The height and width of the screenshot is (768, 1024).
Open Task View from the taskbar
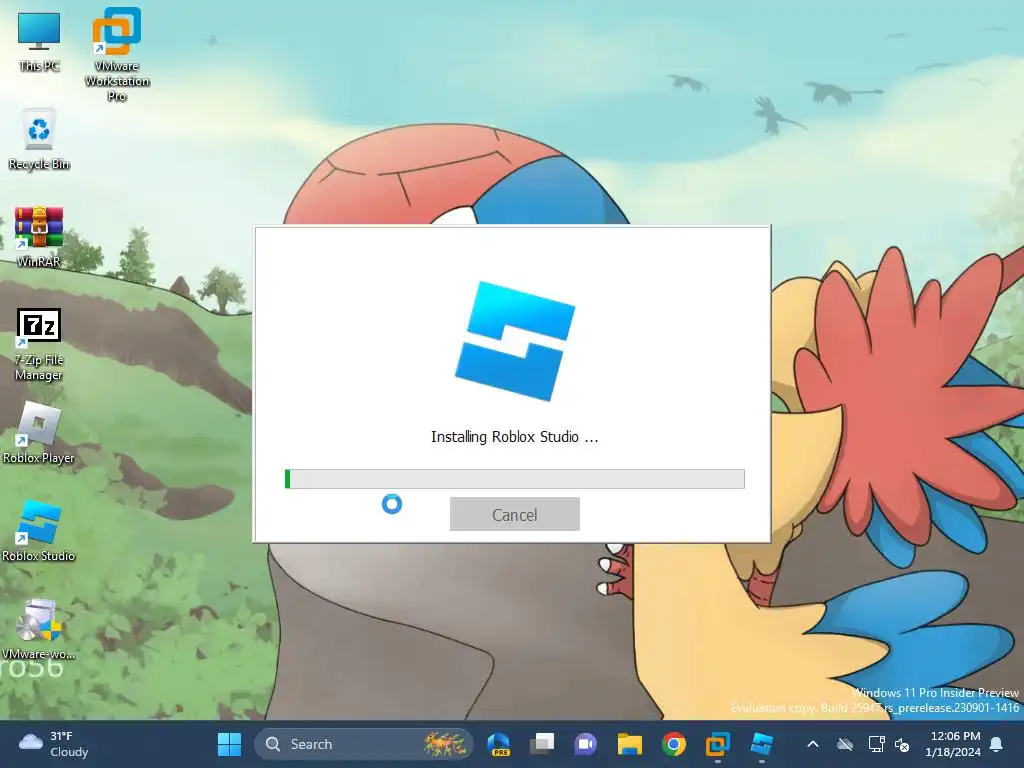coord(542,744)
